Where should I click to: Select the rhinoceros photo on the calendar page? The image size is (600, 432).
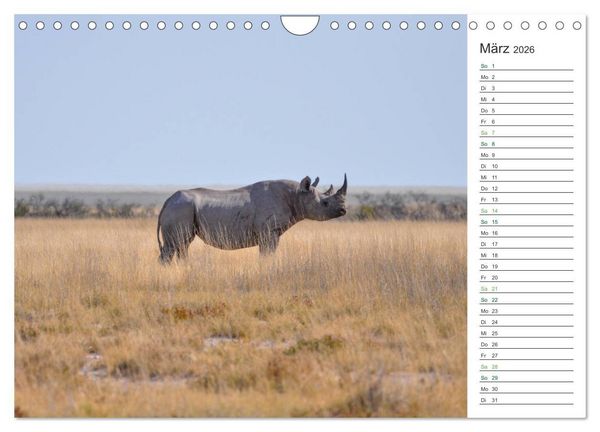pos(241,216)
